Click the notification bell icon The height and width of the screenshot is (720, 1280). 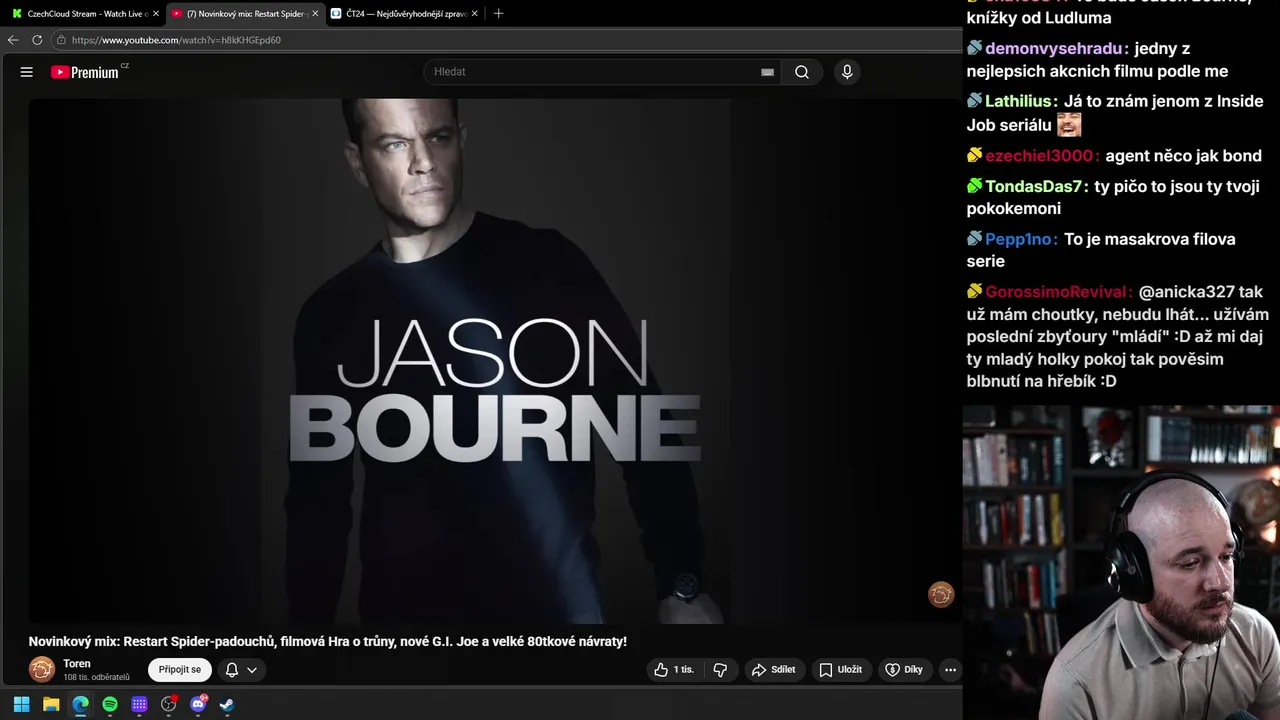(232, 670)
